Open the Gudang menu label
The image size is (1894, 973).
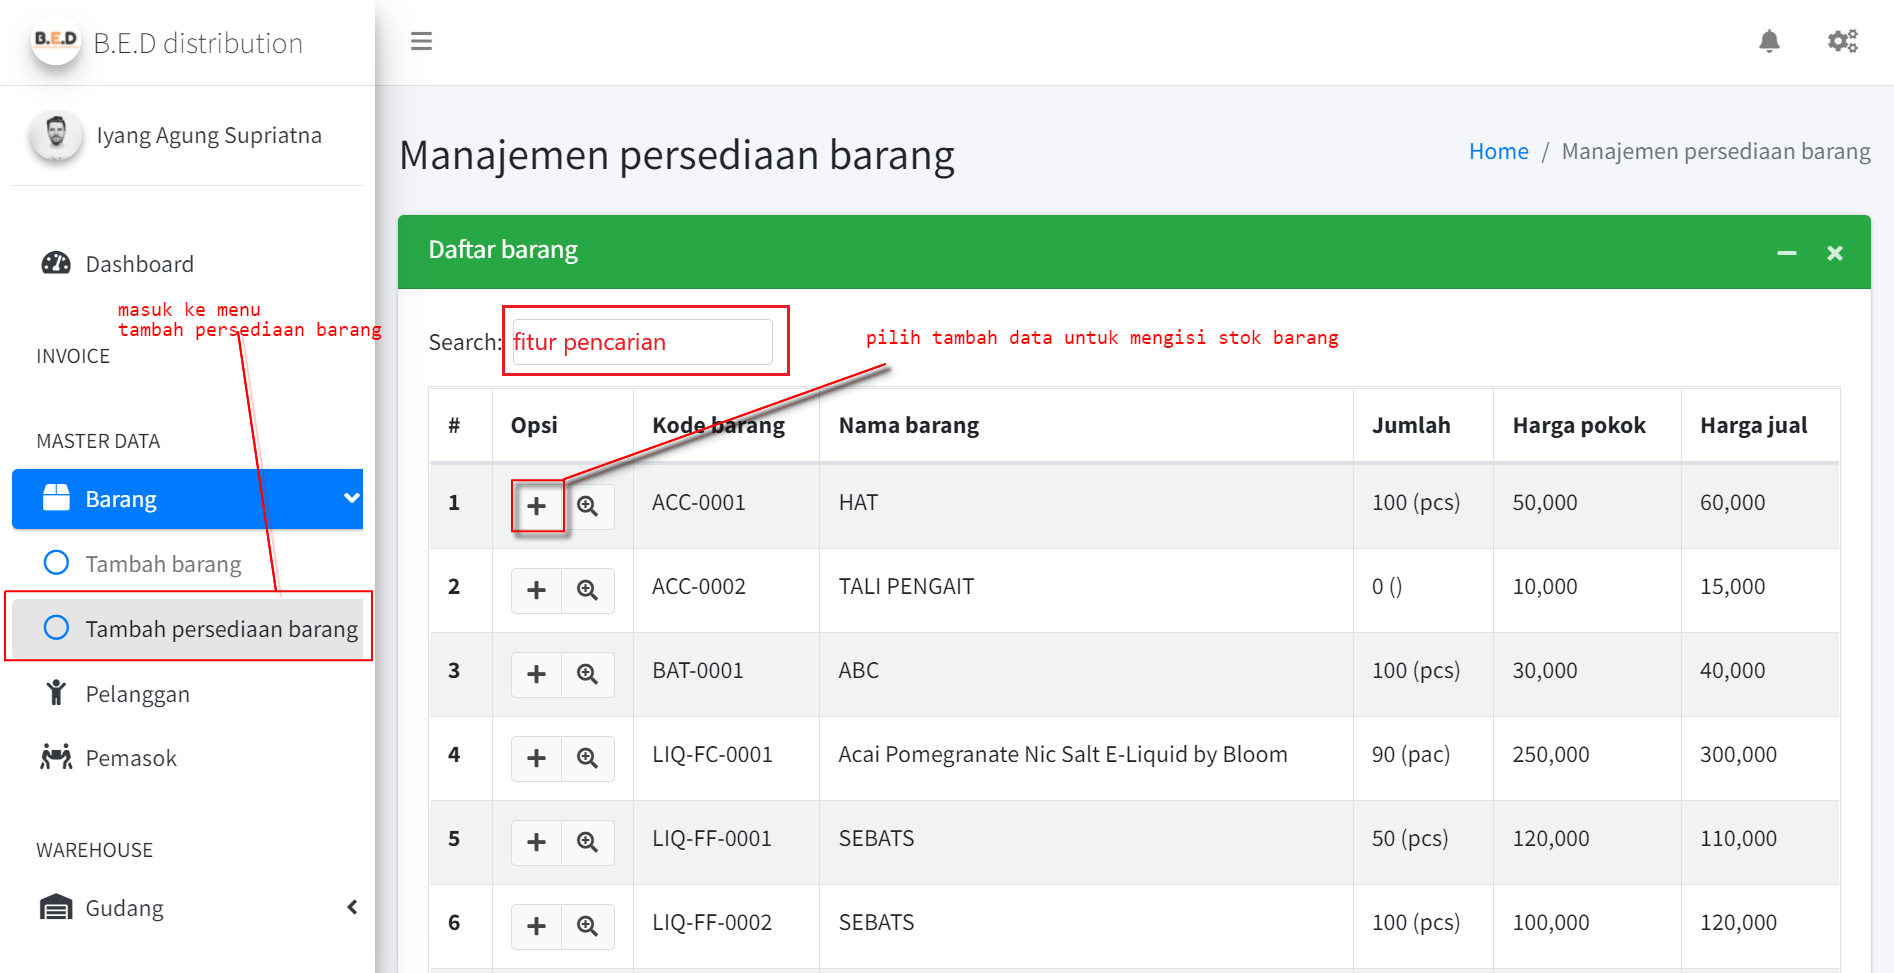pyautogui.click(x=125, y=908)
